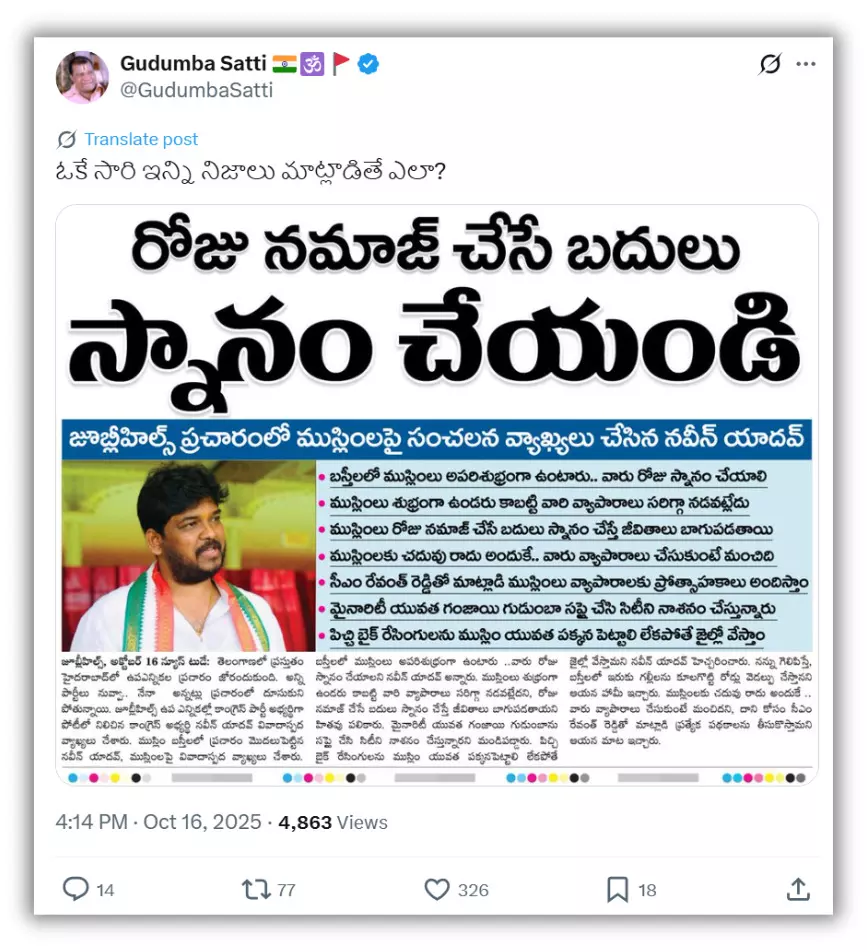Click the Translate post link
Image resolution: width=867 pixels, height=952 pixels.
141,139
